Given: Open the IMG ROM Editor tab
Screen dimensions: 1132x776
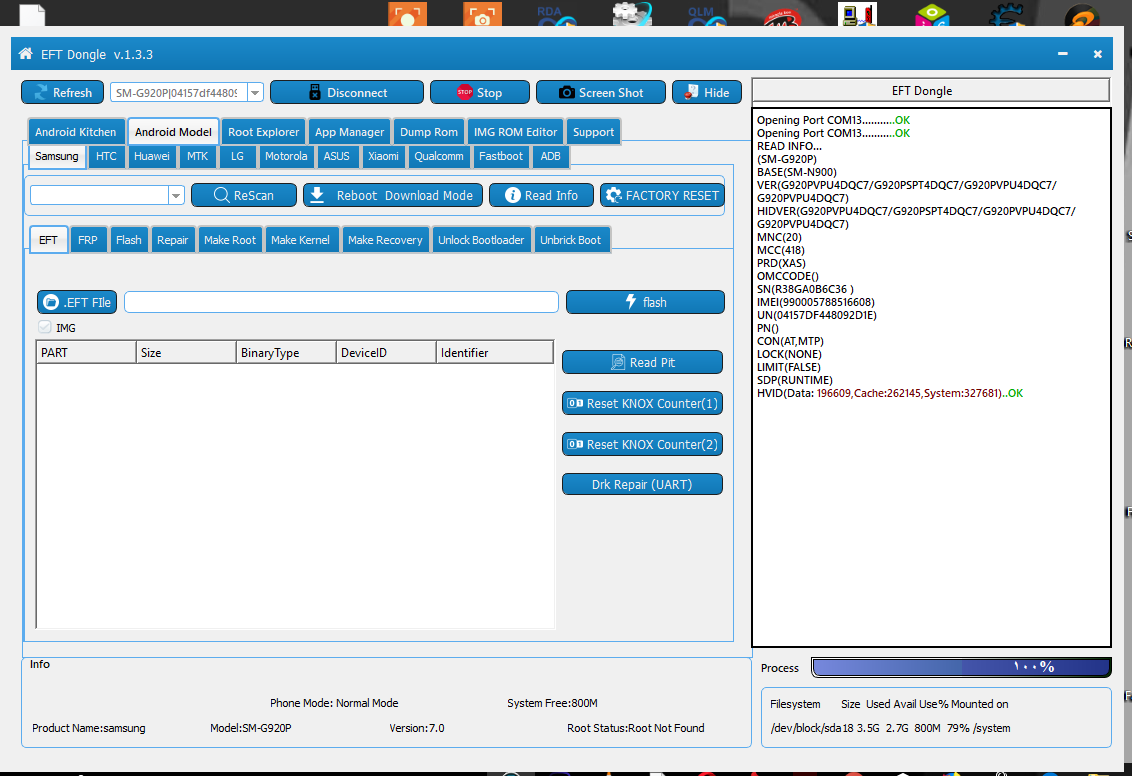Looking at the screenshot, I should click(515, 132).
